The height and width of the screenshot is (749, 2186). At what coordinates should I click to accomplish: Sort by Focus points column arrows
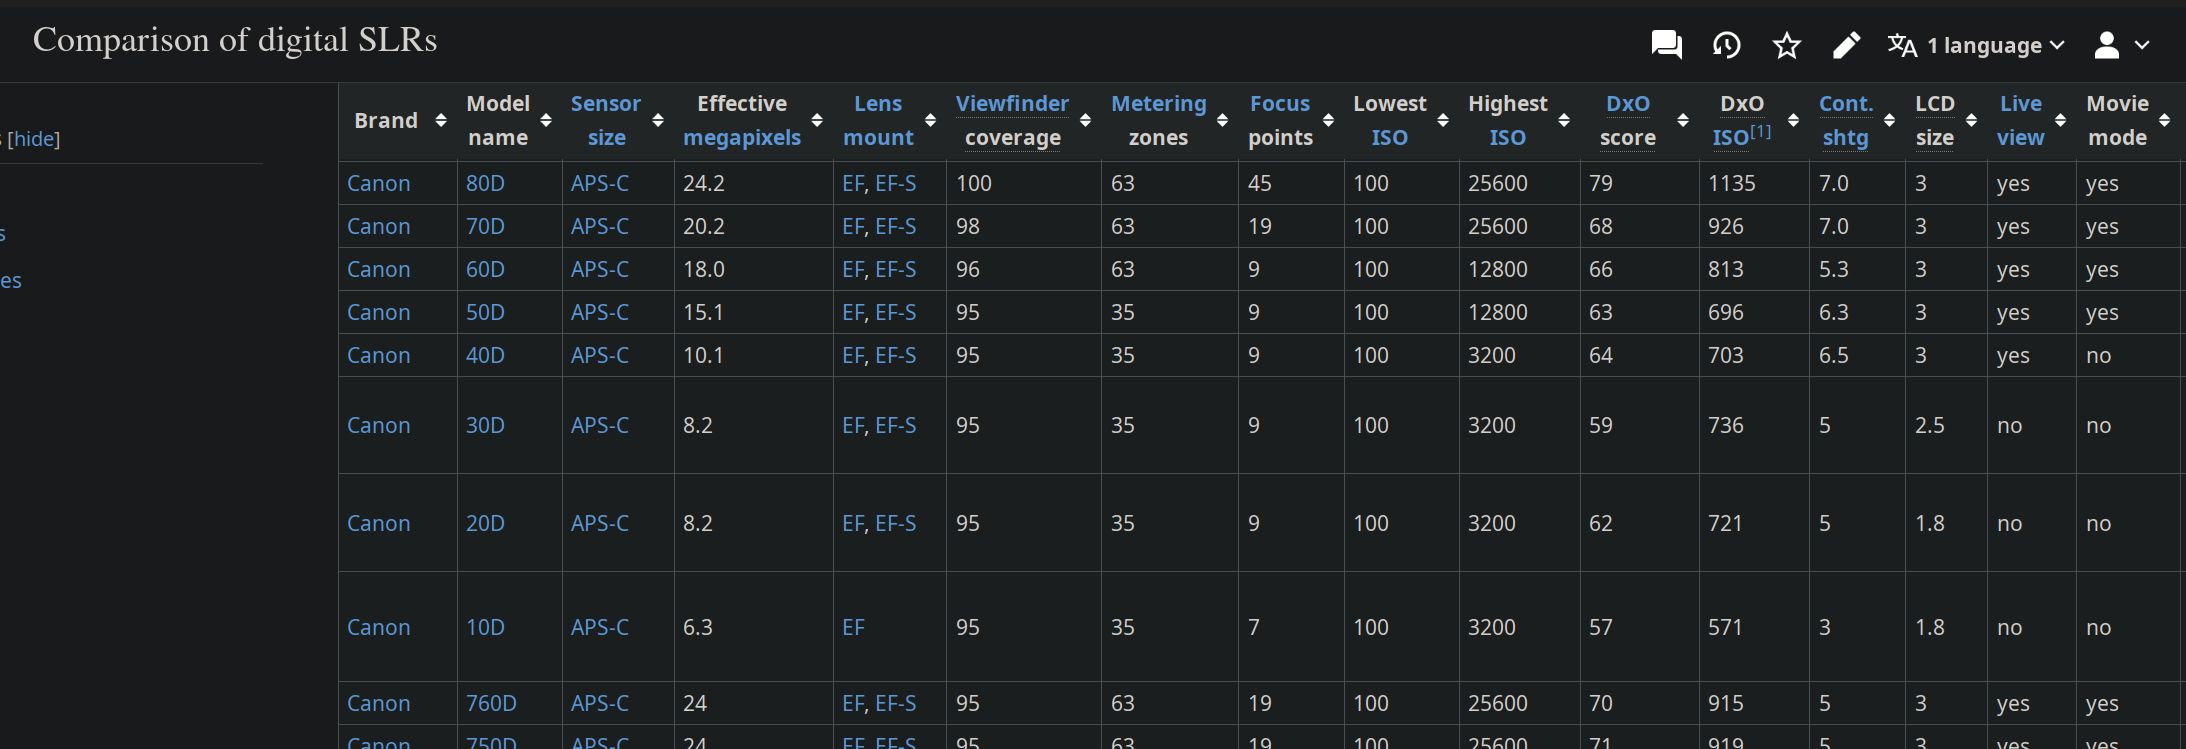[x=1328, y=120]
